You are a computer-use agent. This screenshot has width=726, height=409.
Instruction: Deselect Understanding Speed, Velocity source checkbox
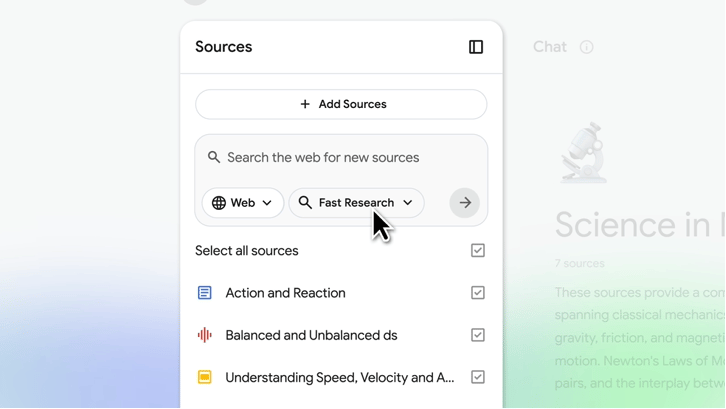point(478,377)
